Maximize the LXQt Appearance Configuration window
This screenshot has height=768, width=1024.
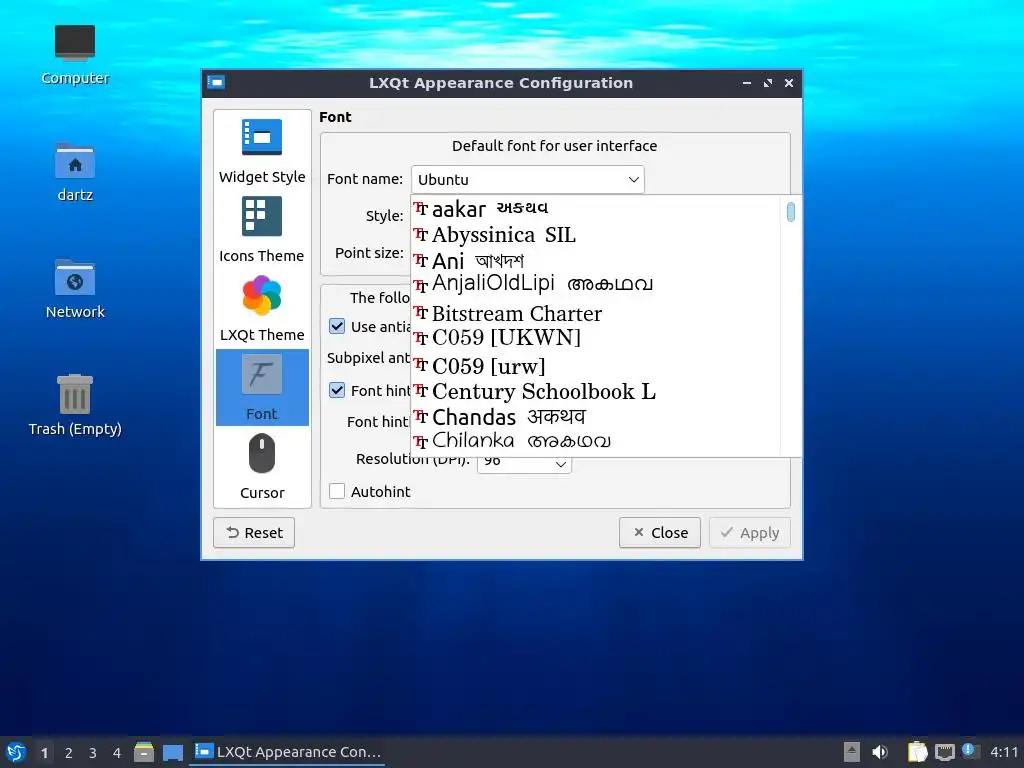pos(768,83)
